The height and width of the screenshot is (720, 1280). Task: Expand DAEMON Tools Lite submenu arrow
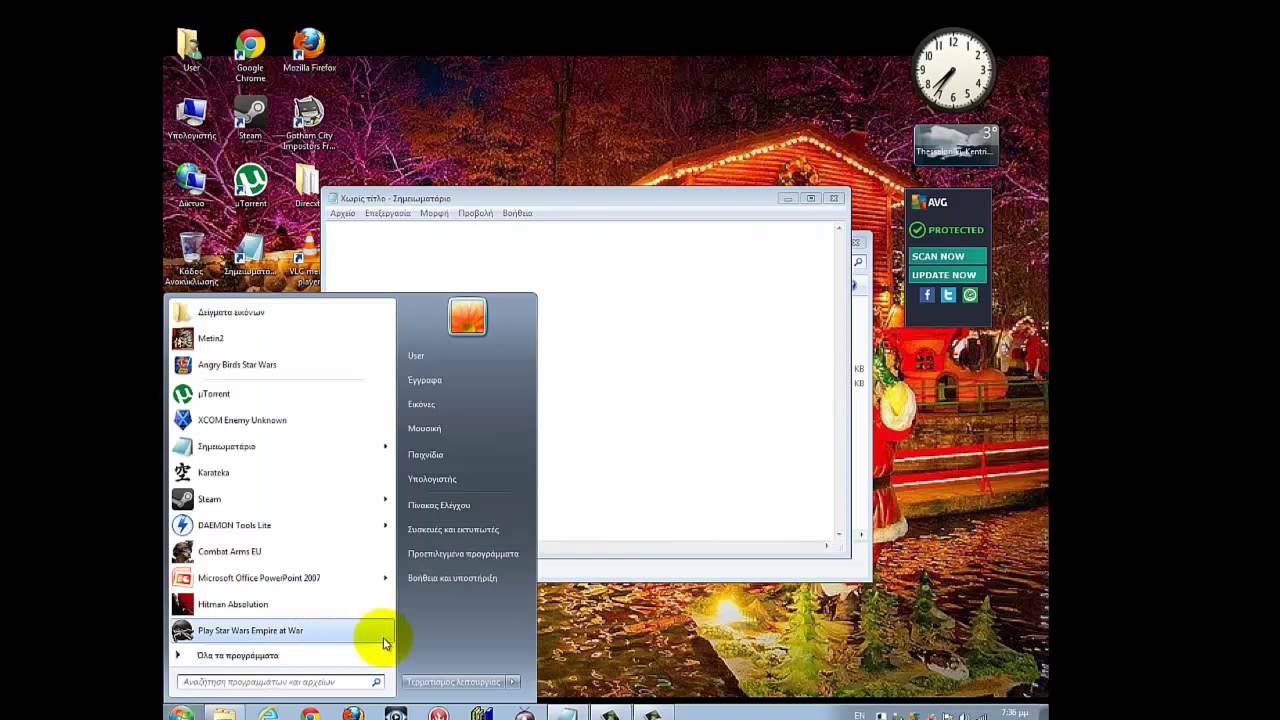(385, 525)
